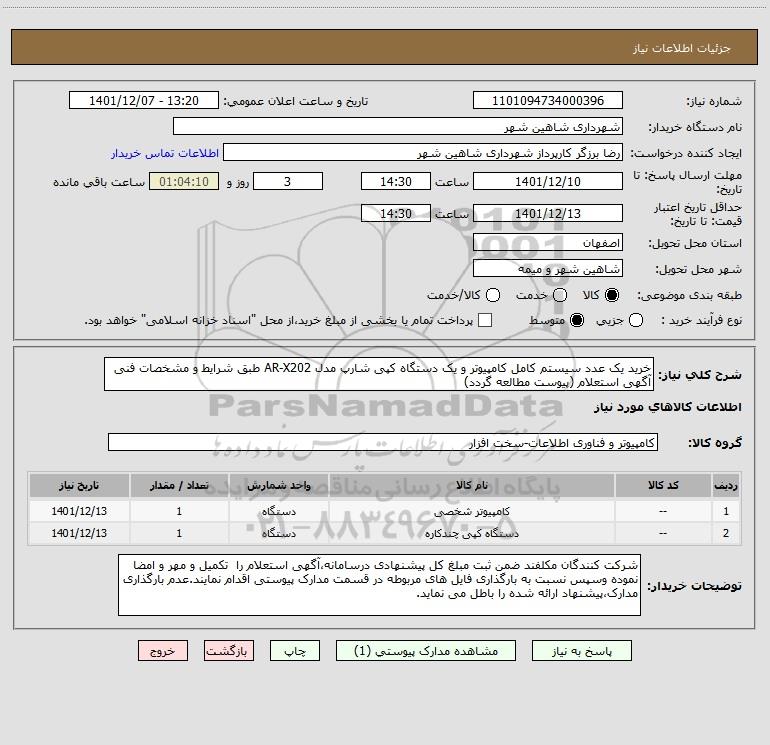The image size is (770, 745).
Task: Select the کالا/خدمت radio option
Action: point(493,295)
